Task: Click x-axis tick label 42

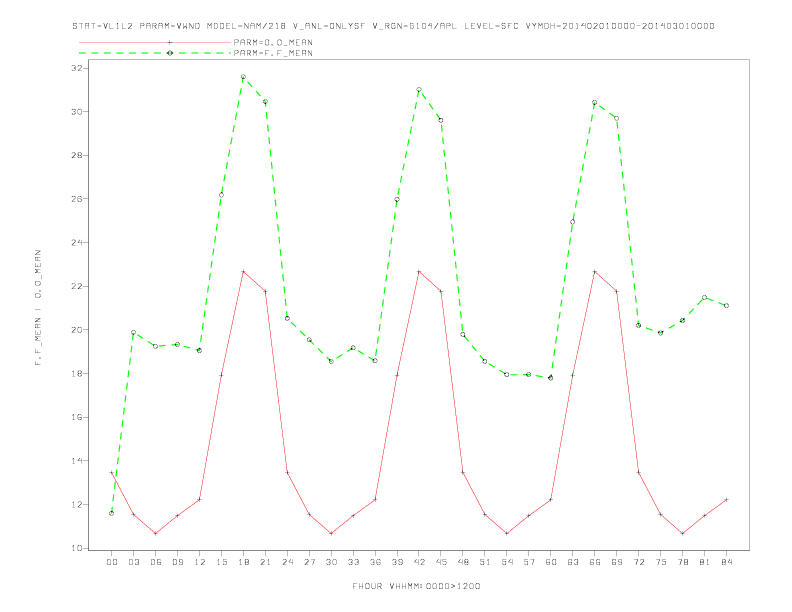Action: coord(419,562)
